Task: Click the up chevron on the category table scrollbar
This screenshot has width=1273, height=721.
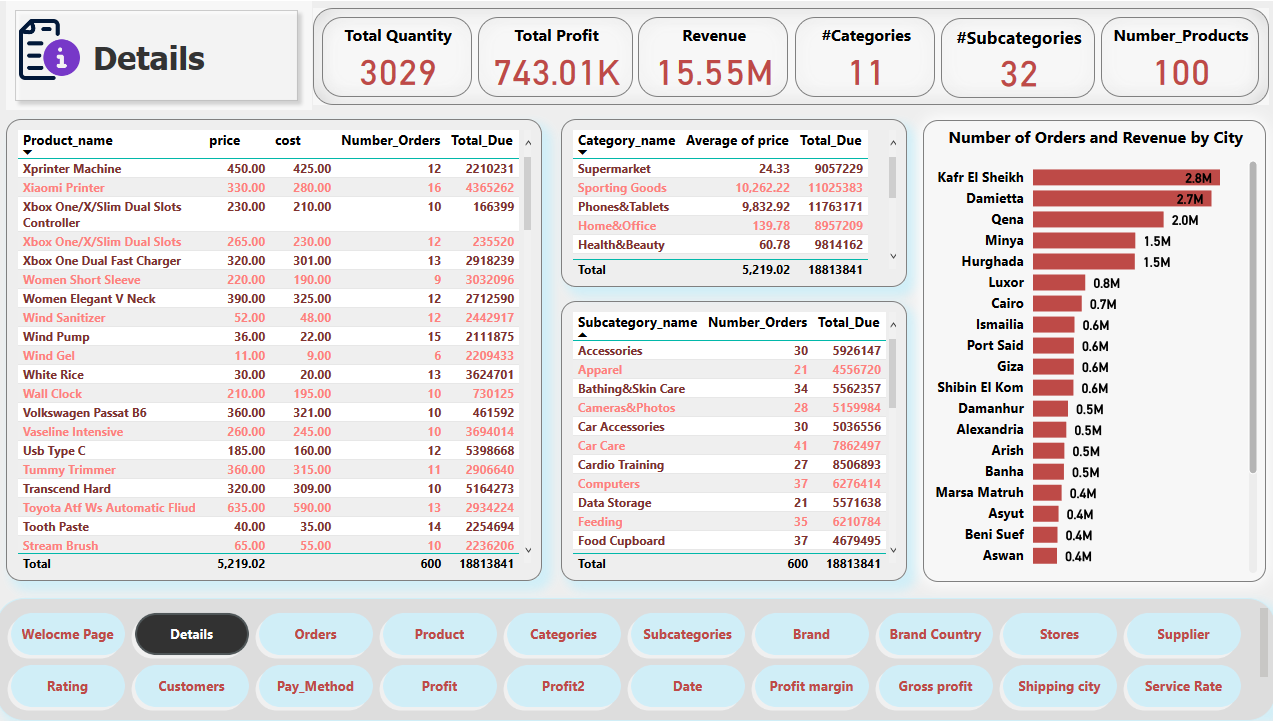Action: click(x=893, y=143)
